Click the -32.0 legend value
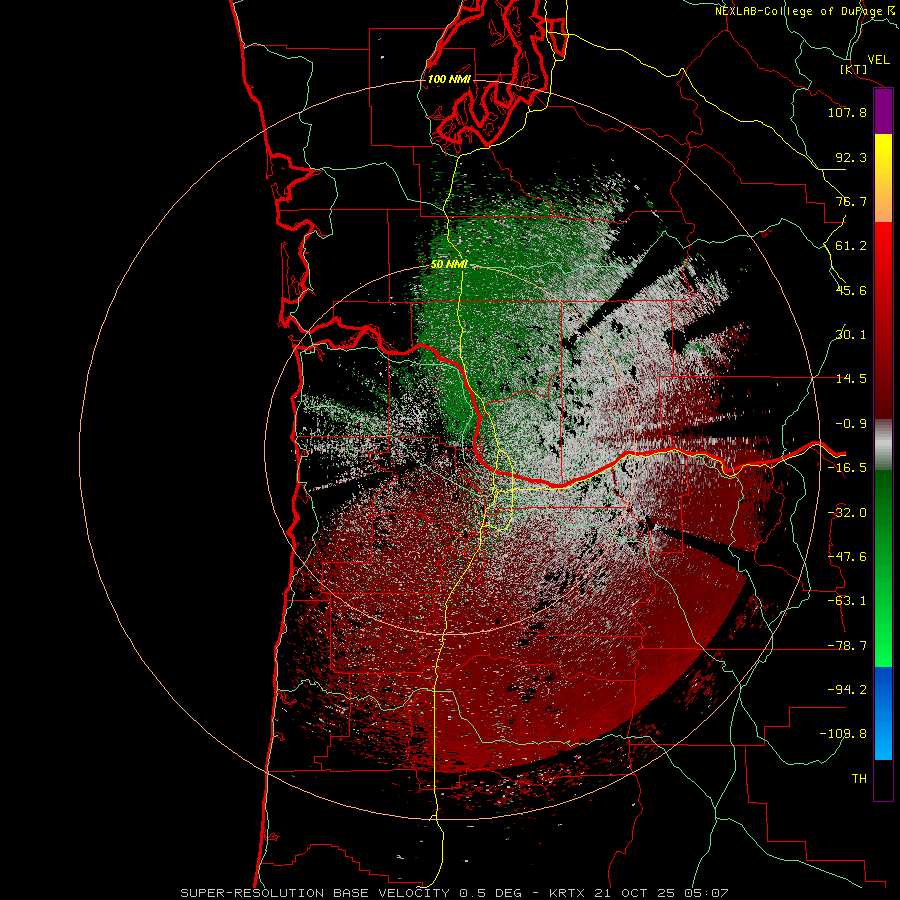 (847, 513)
